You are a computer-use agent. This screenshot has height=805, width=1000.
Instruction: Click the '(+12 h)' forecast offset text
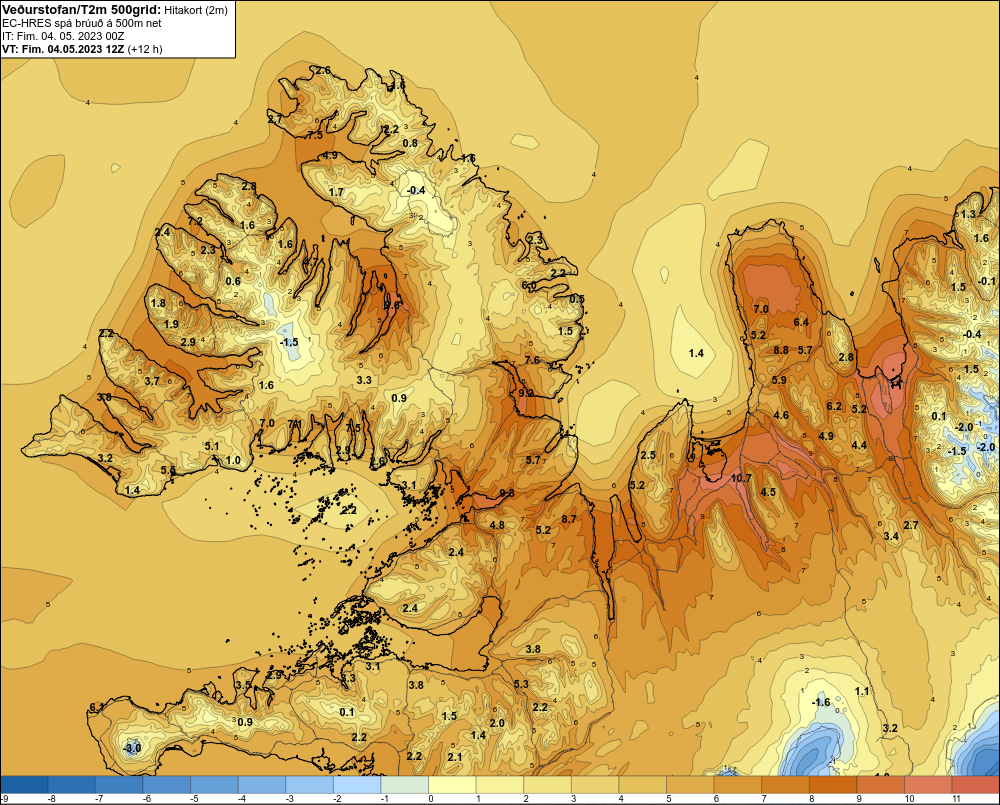click(145, 49)
